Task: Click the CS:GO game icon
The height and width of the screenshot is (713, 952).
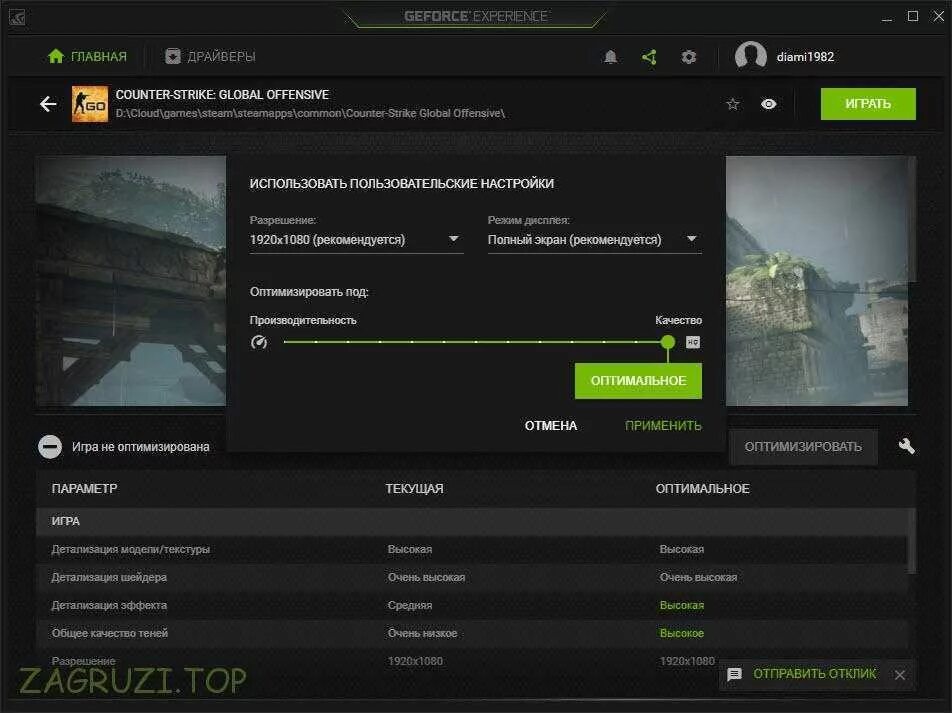Action: pyautogui.click(x=90, y=104)
